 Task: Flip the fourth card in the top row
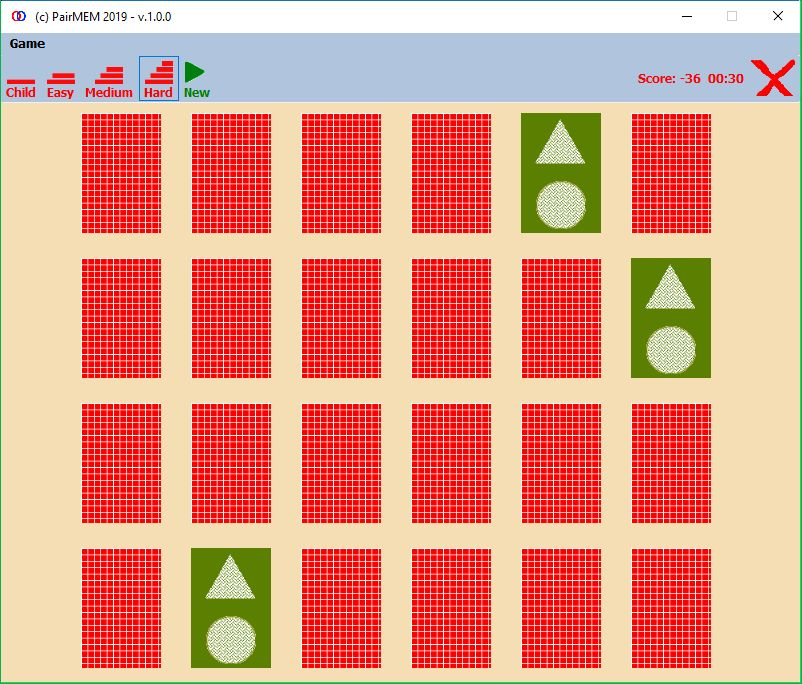coord(451,173)
